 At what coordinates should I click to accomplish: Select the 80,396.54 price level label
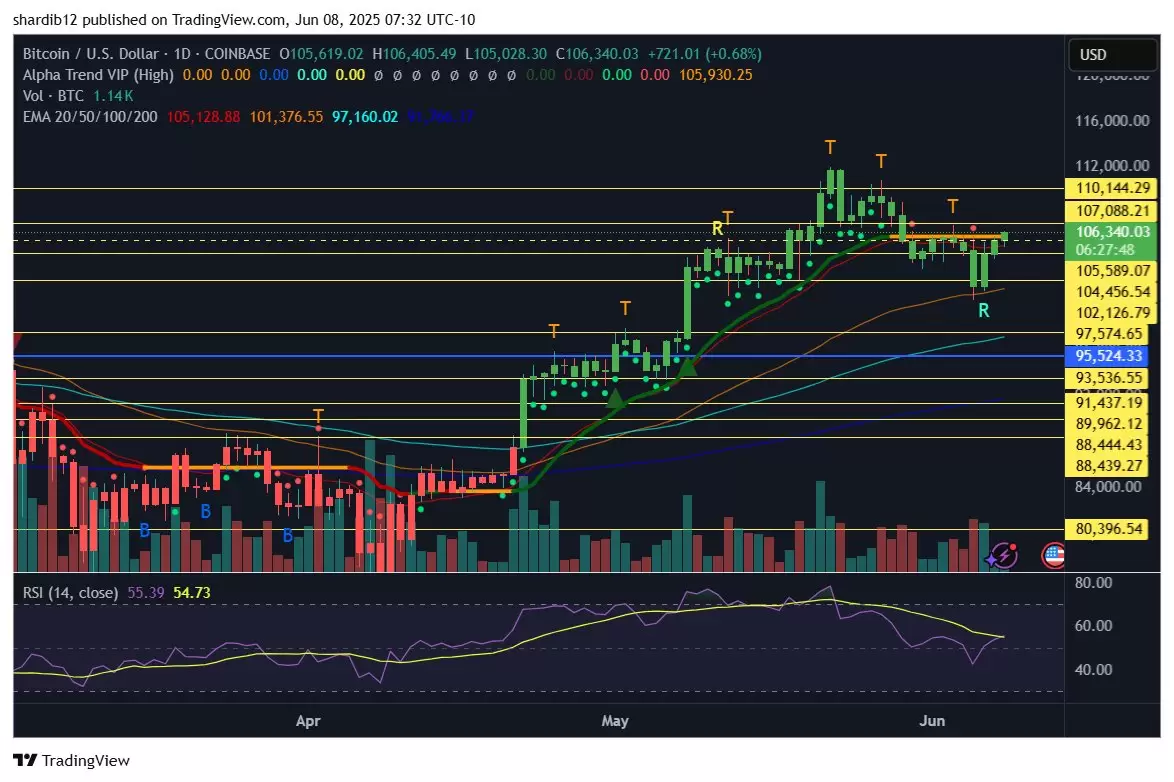pos(1108,529)
